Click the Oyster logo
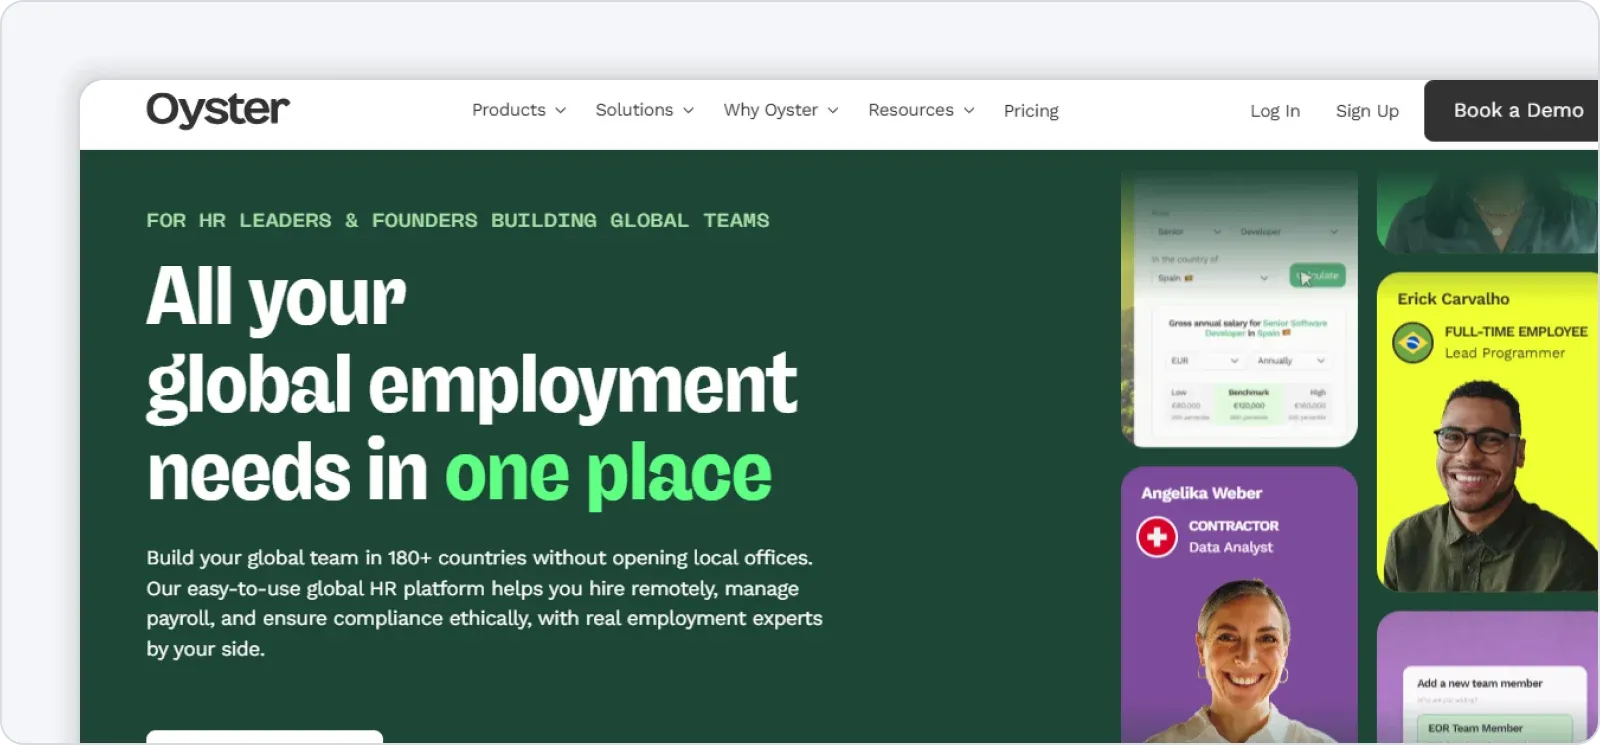The width and height of the screenshot is (1600, 745). [x=218, y=110]
